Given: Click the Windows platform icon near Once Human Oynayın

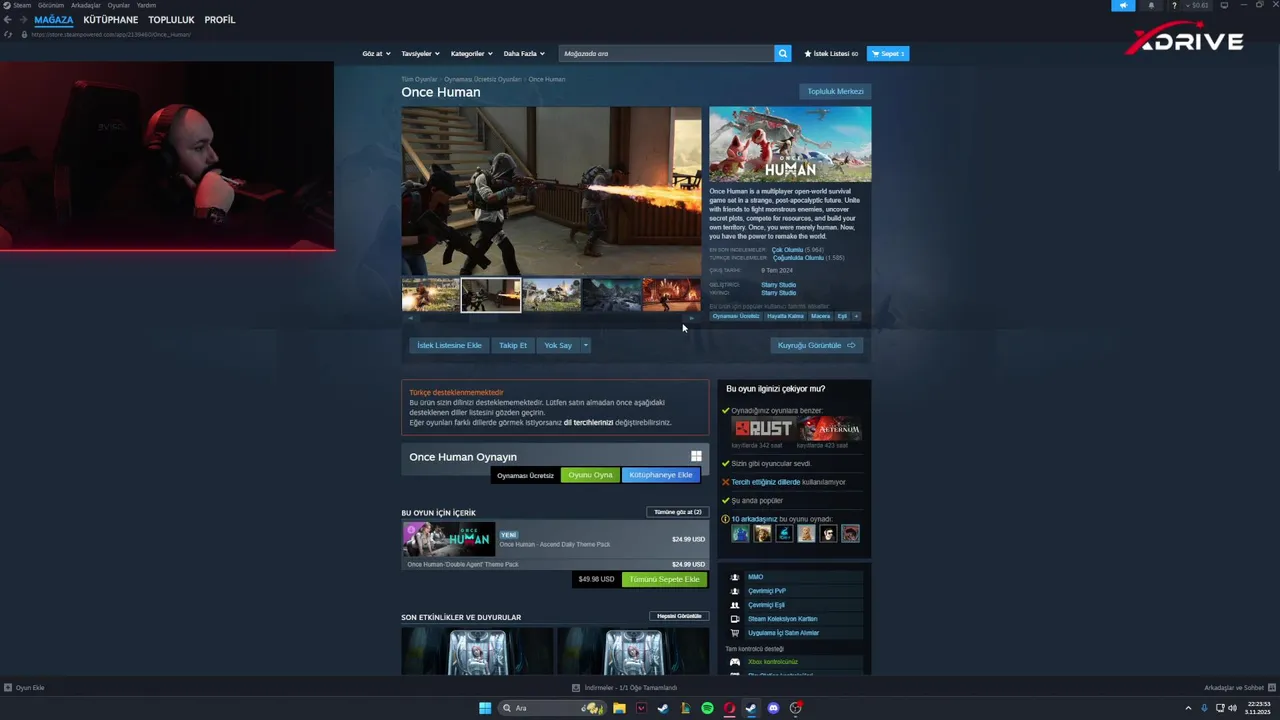Looking at the screenshot, I should coord(696,456).
